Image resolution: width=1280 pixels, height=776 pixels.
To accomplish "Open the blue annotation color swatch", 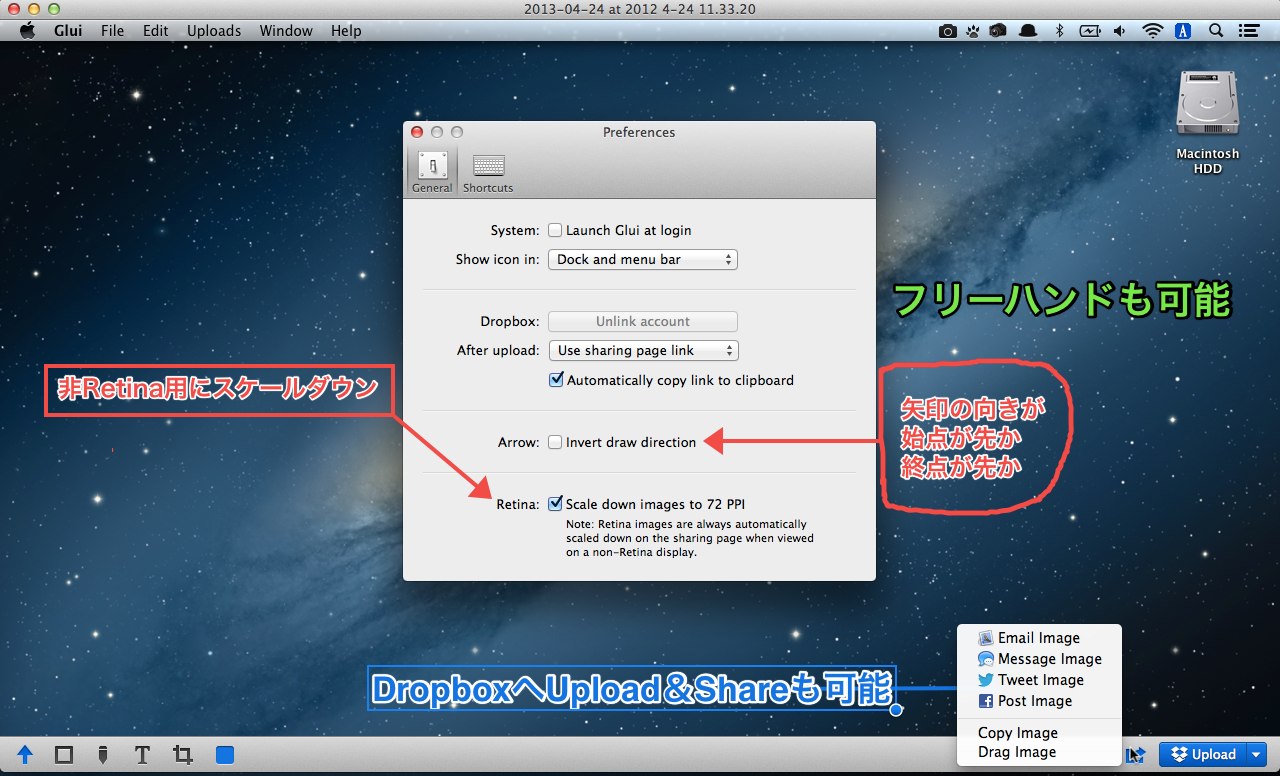I will point(225,755).
